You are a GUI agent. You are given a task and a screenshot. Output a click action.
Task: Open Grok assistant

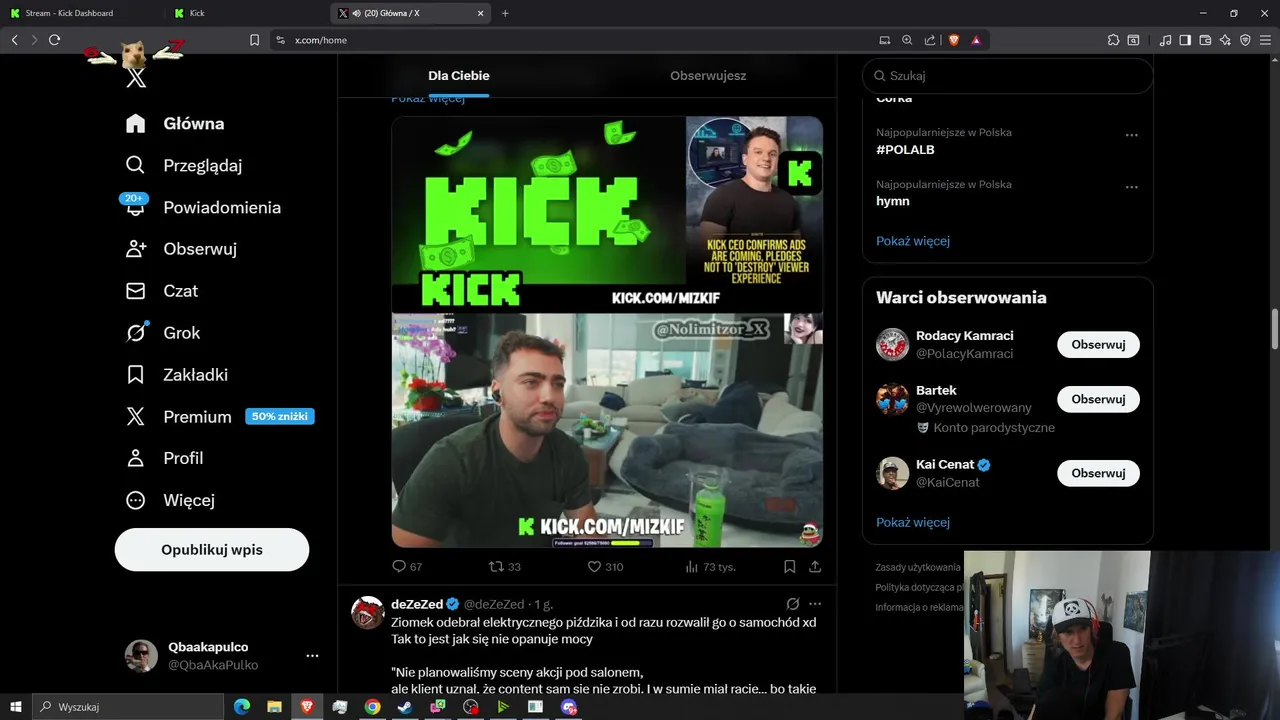click(162, 333)
